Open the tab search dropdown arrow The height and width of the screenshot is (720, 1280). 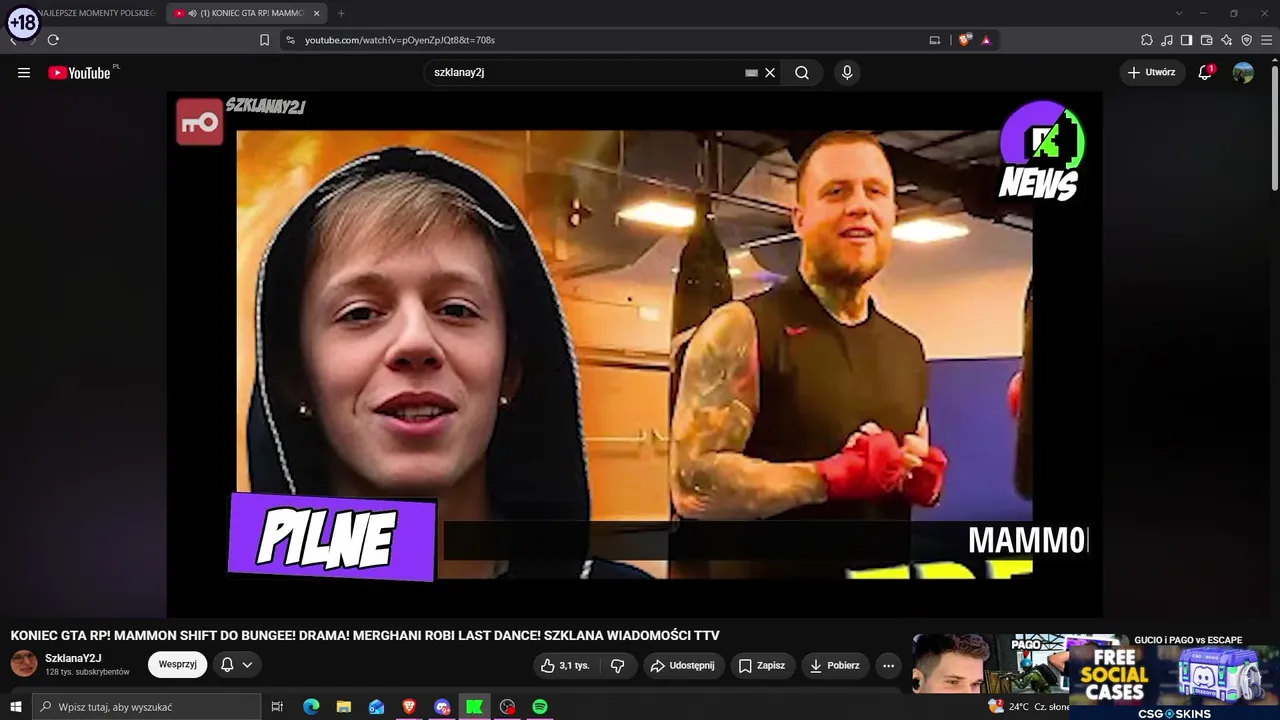click(1179, 13)
